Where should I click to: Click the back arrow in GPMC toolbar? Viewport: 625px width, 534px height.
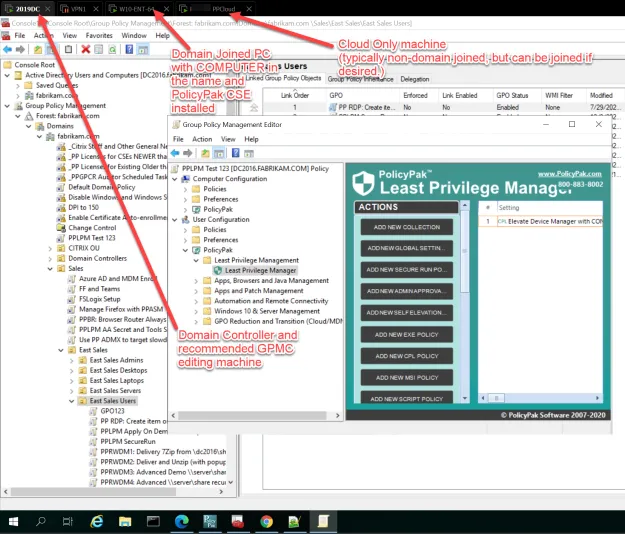point(7,49)
